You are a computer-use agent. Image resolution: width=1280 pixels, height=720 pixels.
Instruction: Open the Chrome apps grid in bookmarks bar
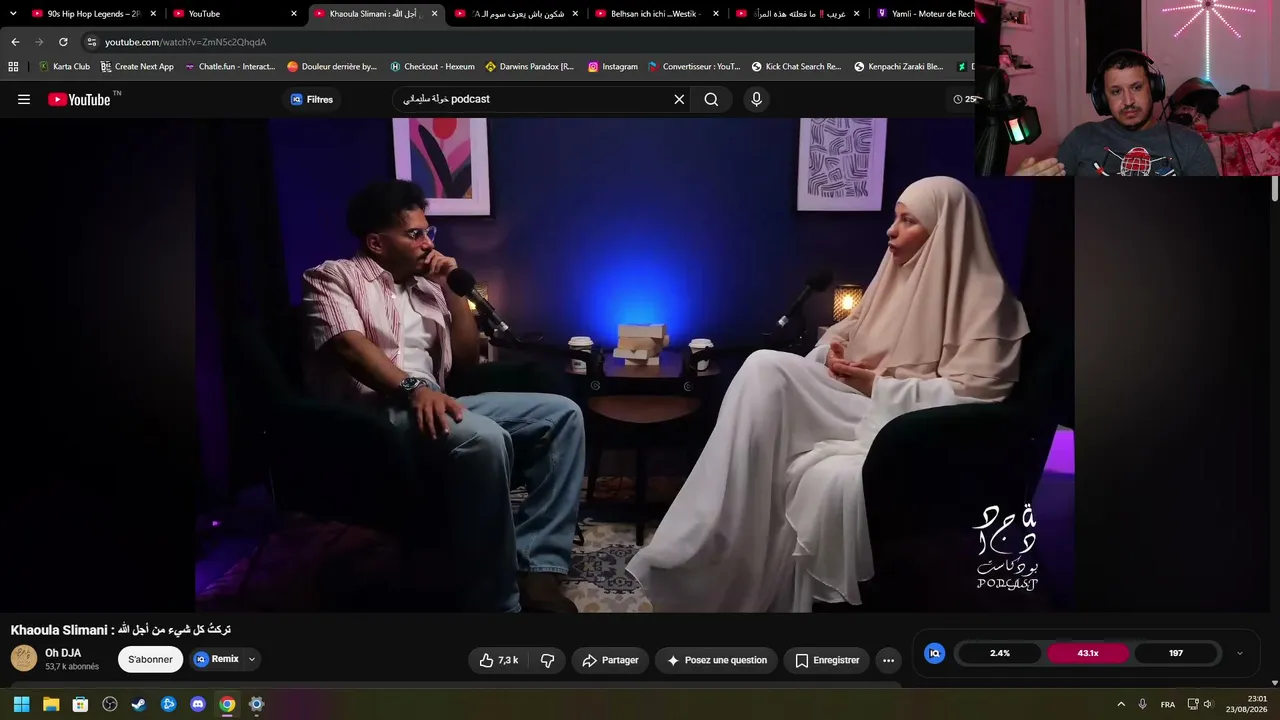(13, 67)
